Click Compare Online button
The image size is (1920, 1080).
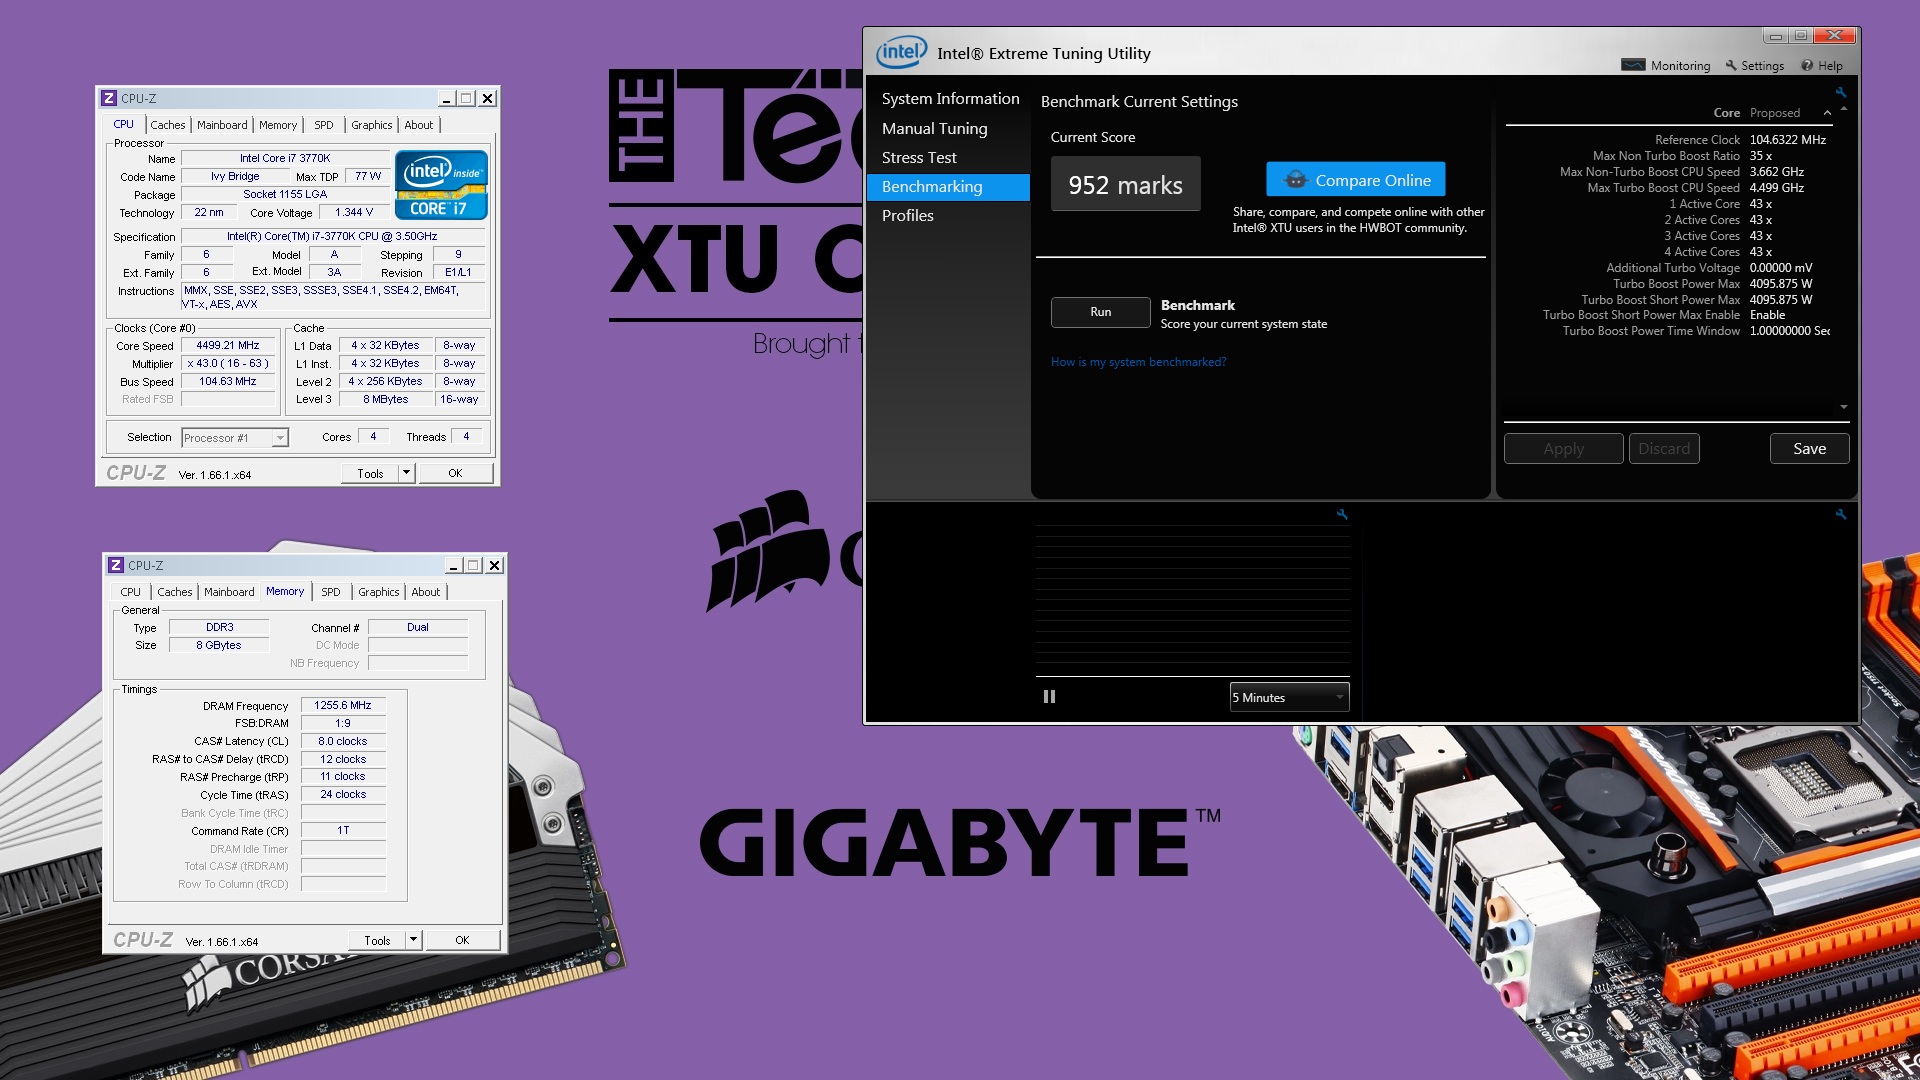[x=1355, y=180]
